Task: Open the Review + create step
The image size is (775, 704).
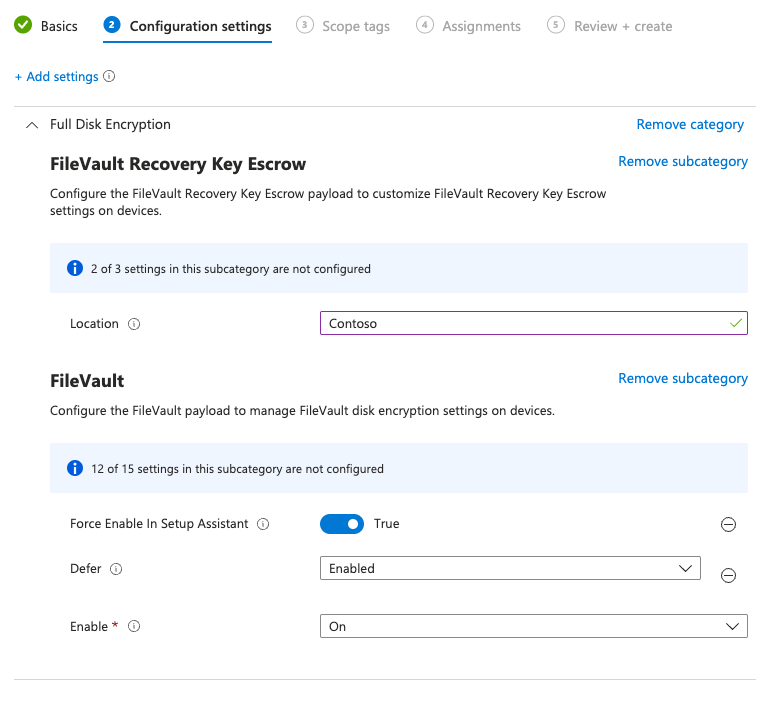Action: click(610, 26)
